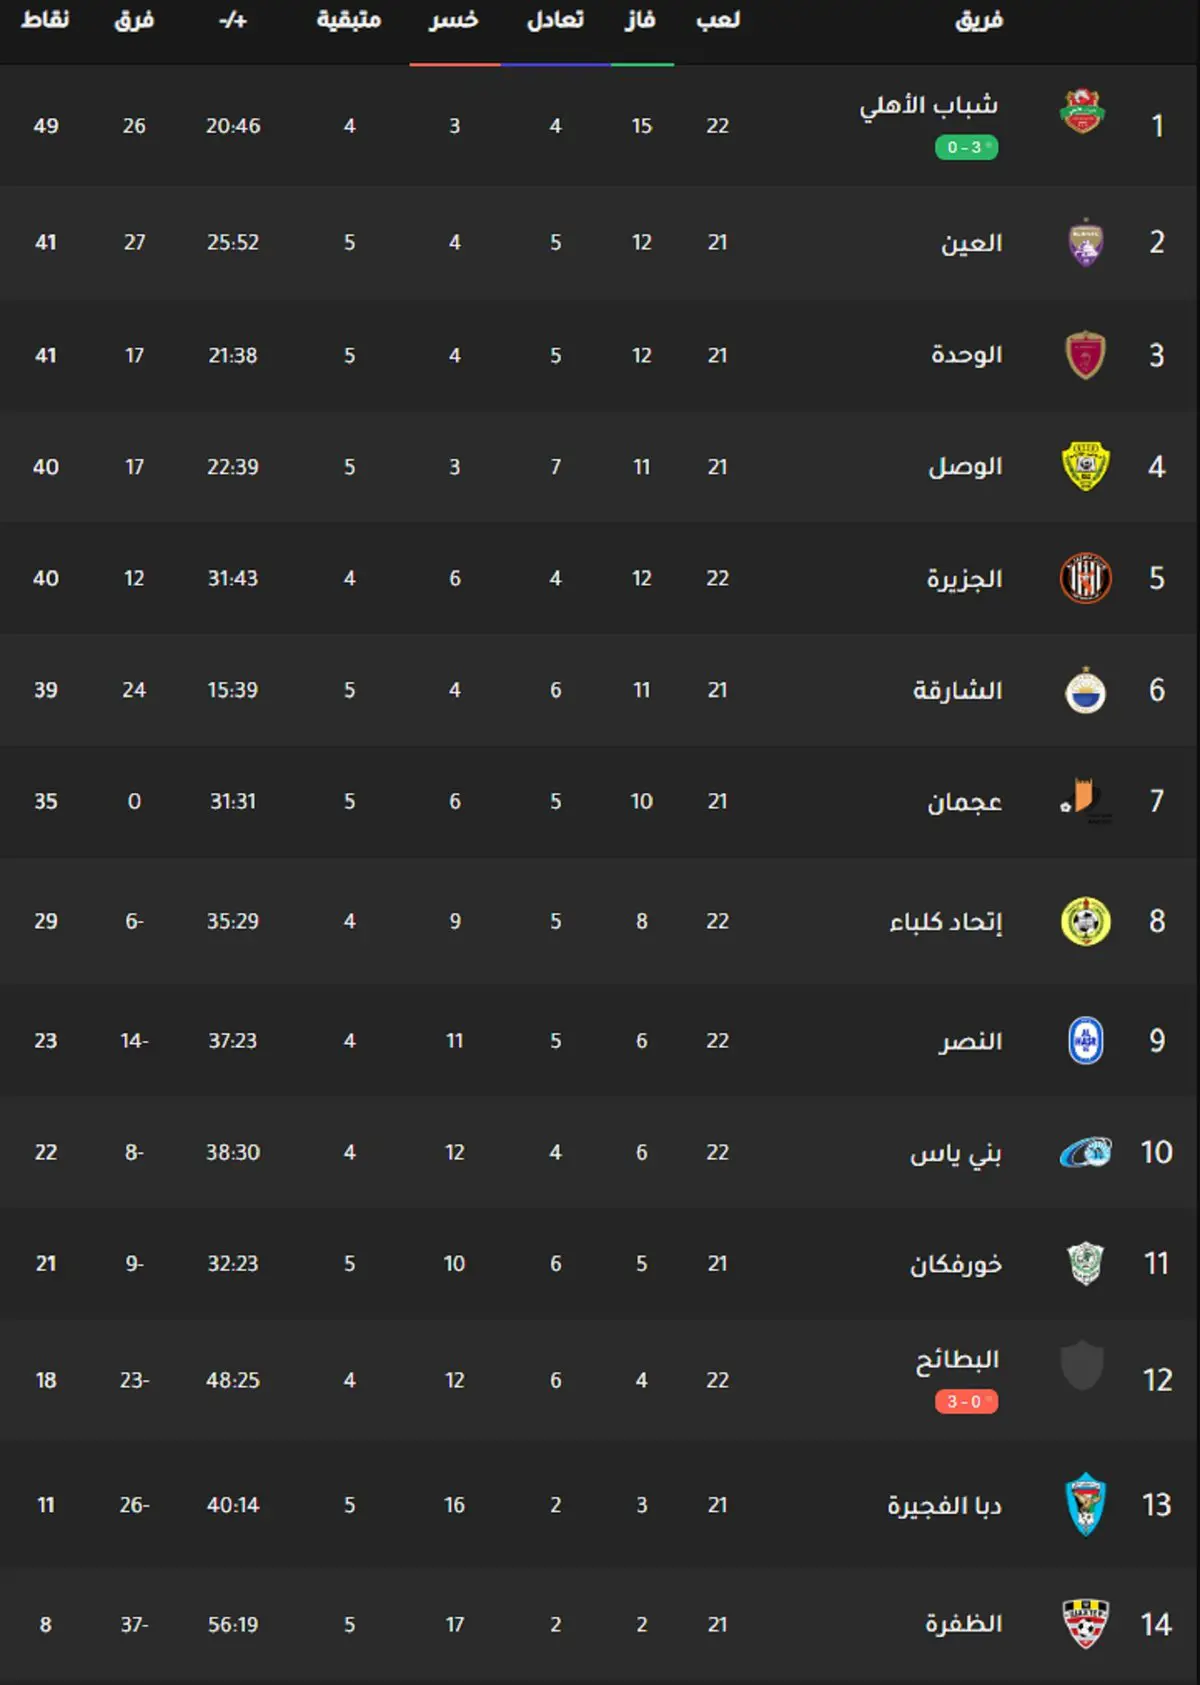Click the الظفرة club shield icon
Image resolution: width=1200 pixels, height=1685 pixels.
coord(1085,1624)
